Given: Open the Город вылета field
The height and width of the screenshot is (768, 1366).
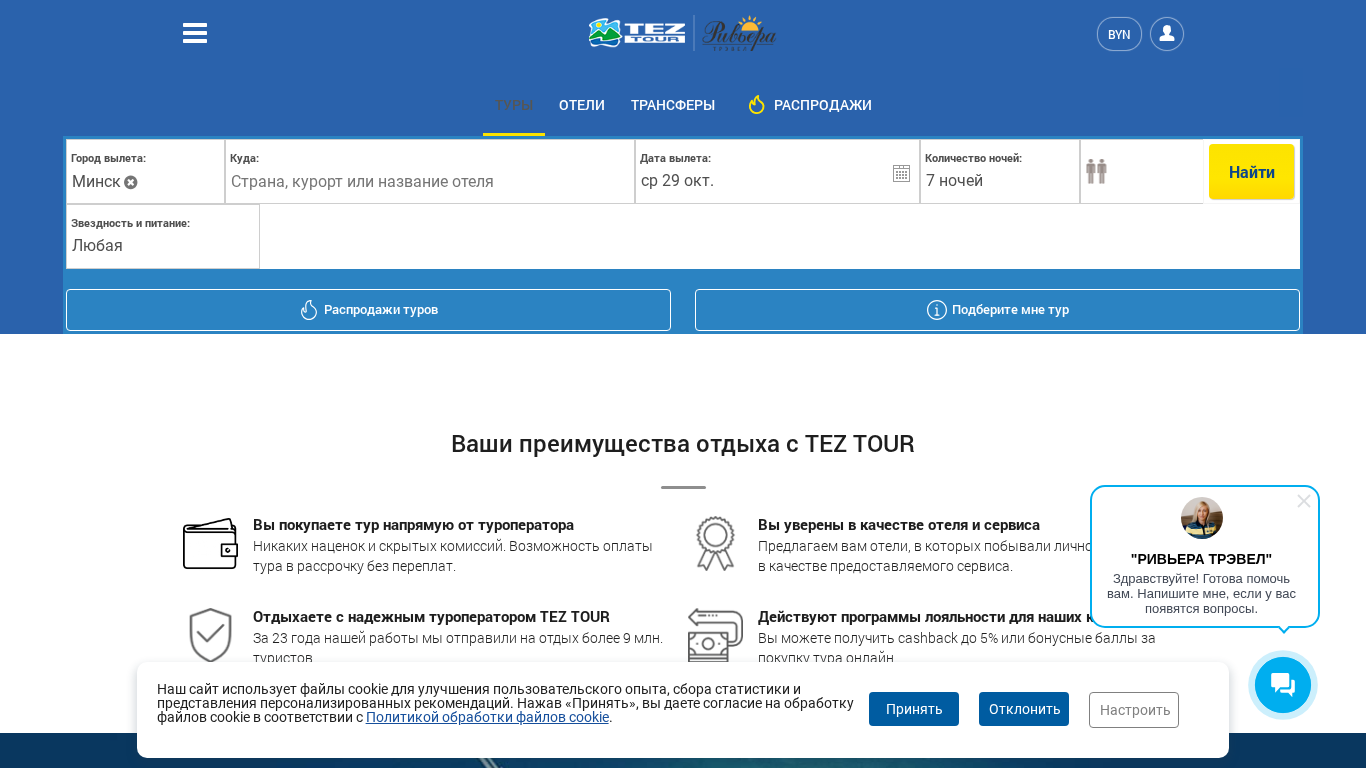Looking at the screenshot, I should (145, 172).
